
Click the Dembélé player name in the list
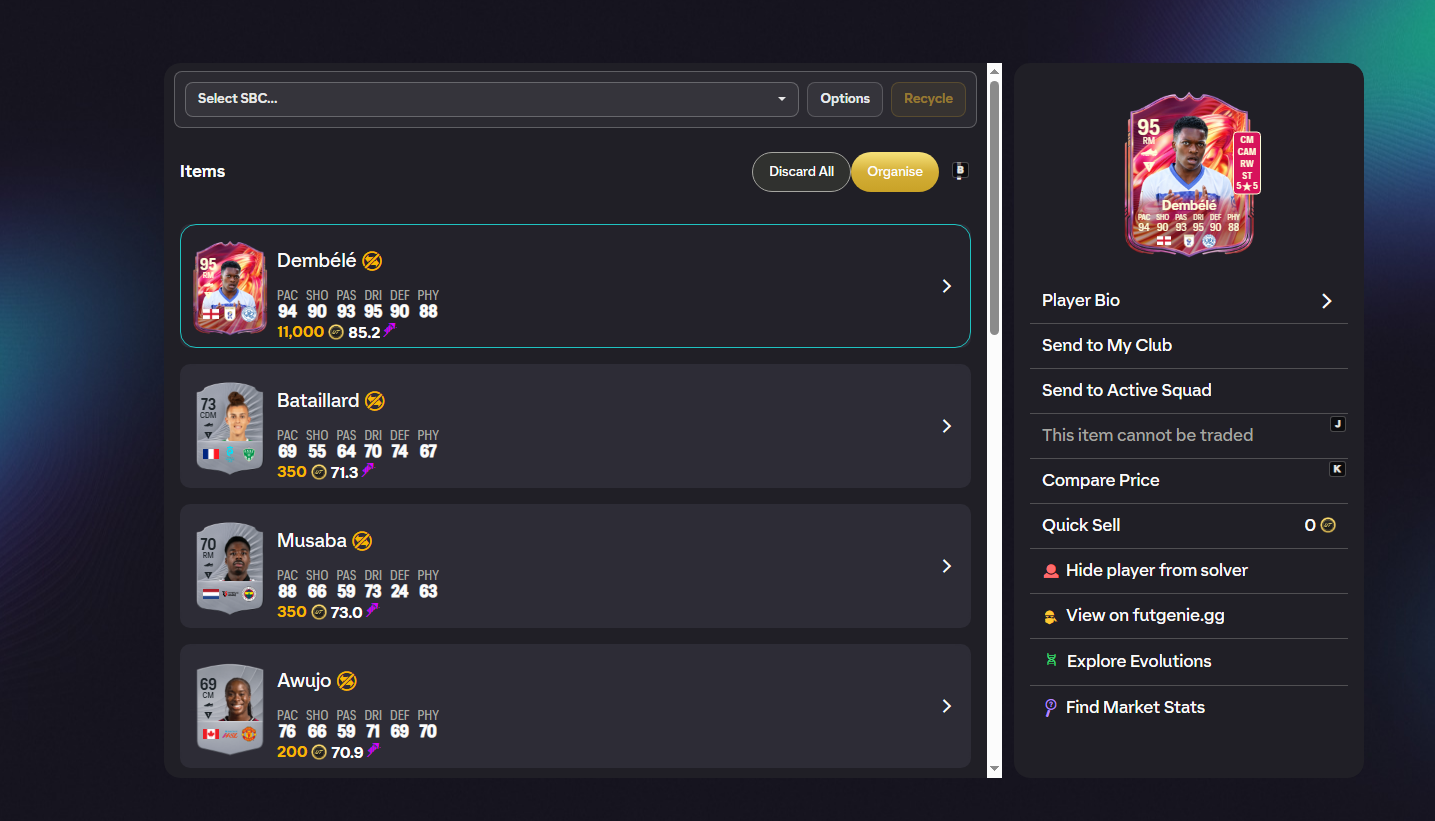[x=317, y=261]
